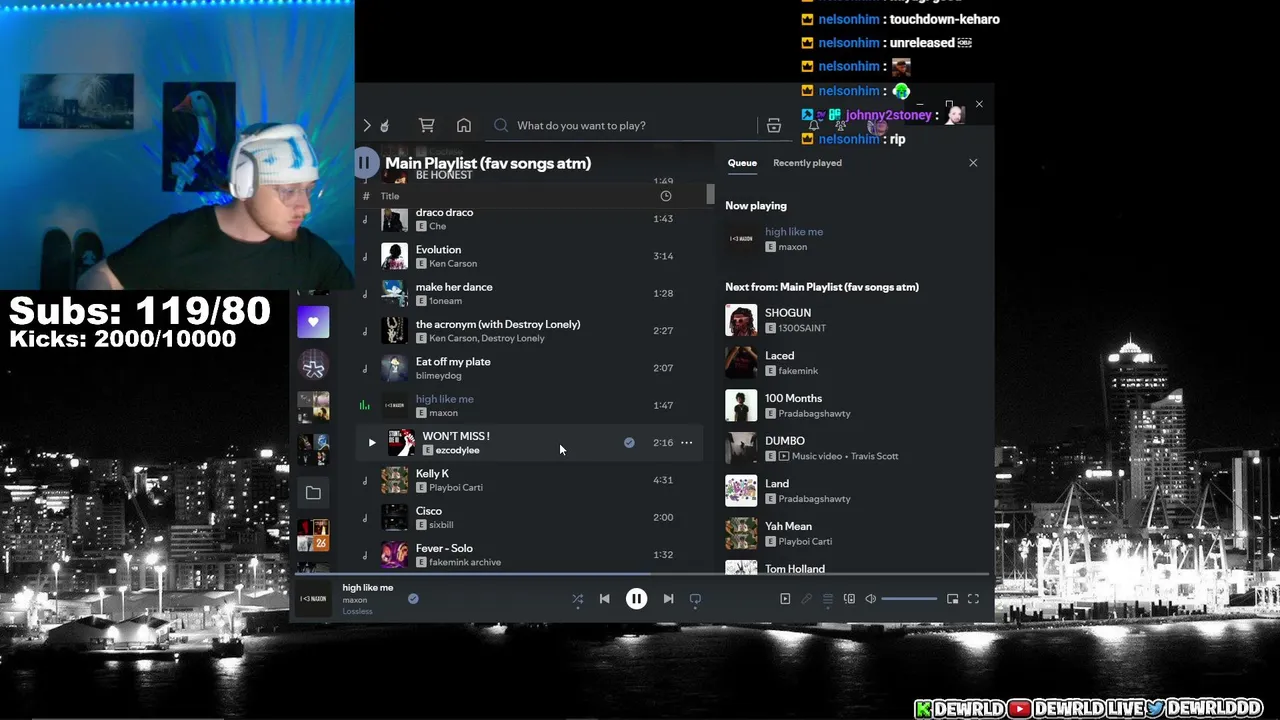Play 100 Months from the queue

pos(855,405)
